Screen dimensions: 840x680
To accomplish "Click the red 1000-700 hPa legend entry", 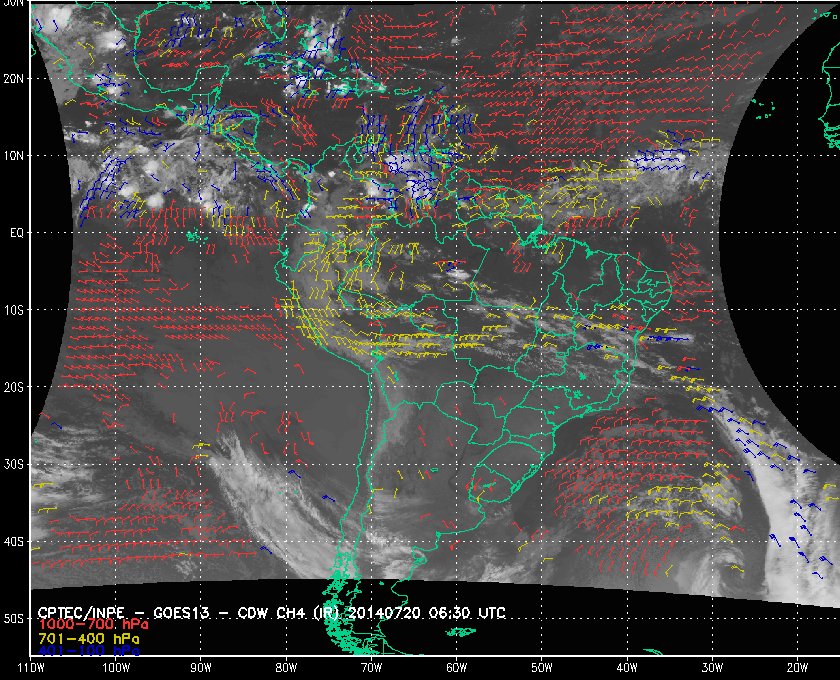I will (93, 625).
